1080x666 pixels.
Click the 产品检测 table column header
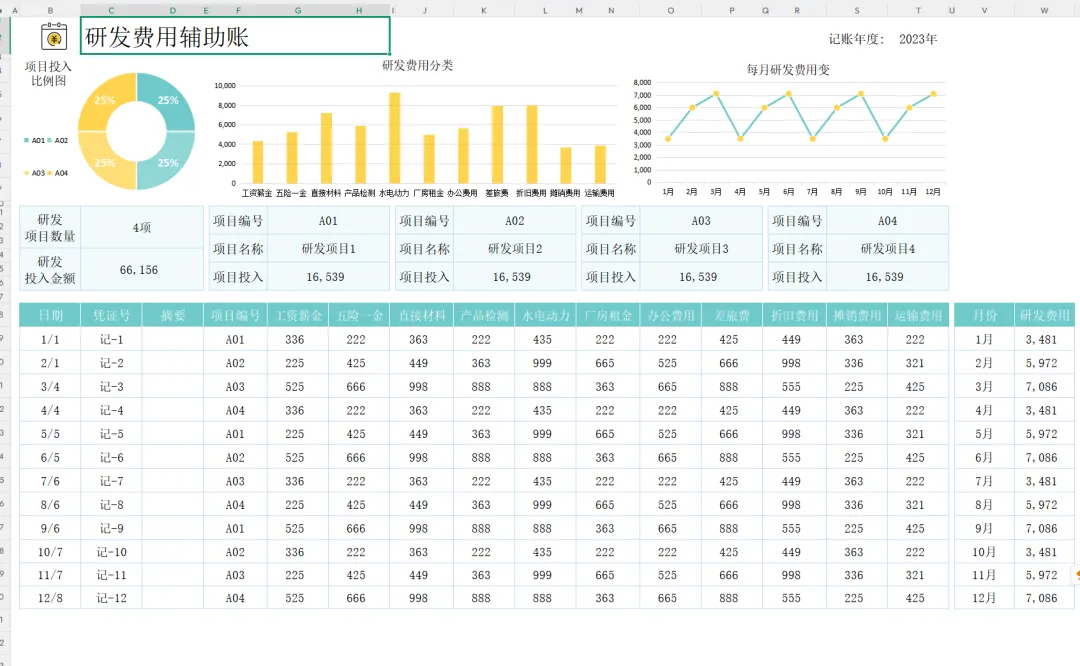(484, 315)
